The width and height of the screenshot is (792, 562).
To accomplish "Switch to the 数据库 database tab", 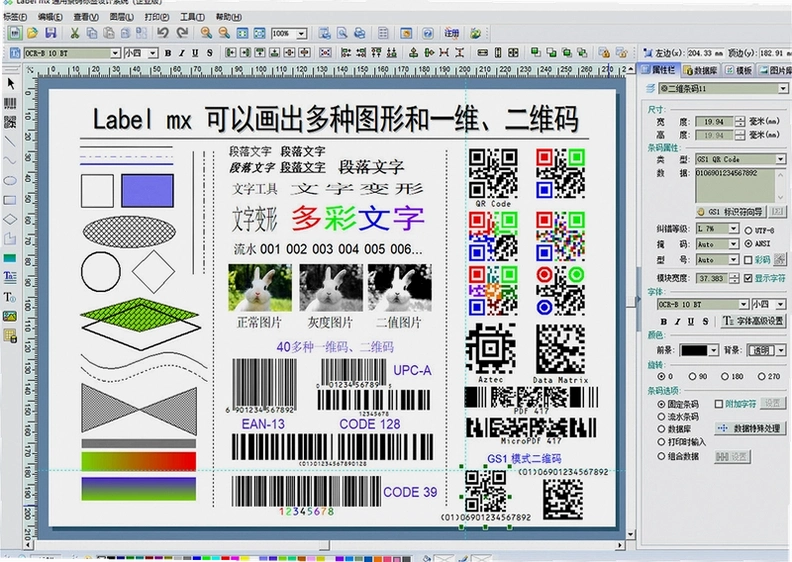I will (701, 70).
